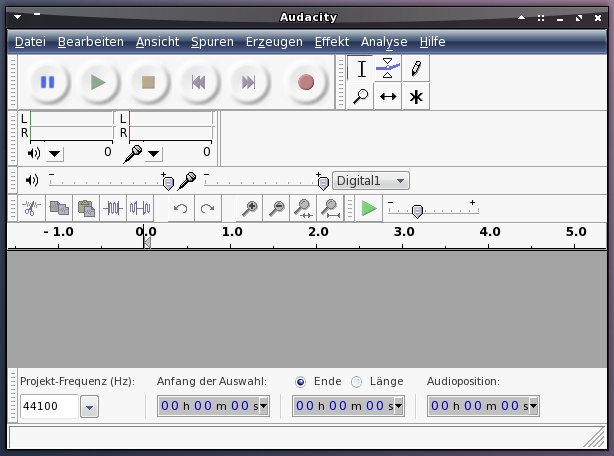The width and height of the screenshot is (614, 456).
Task: Open the Analyse menu
Action: (384, 41)
